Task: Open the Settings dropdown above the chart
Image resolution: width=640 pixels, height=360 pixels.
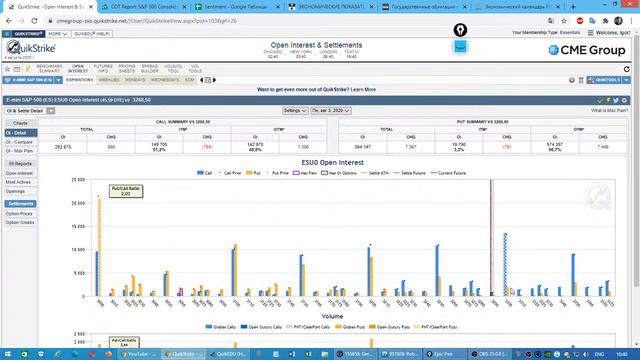Action: pyautogui.click(x=295, y=111)
